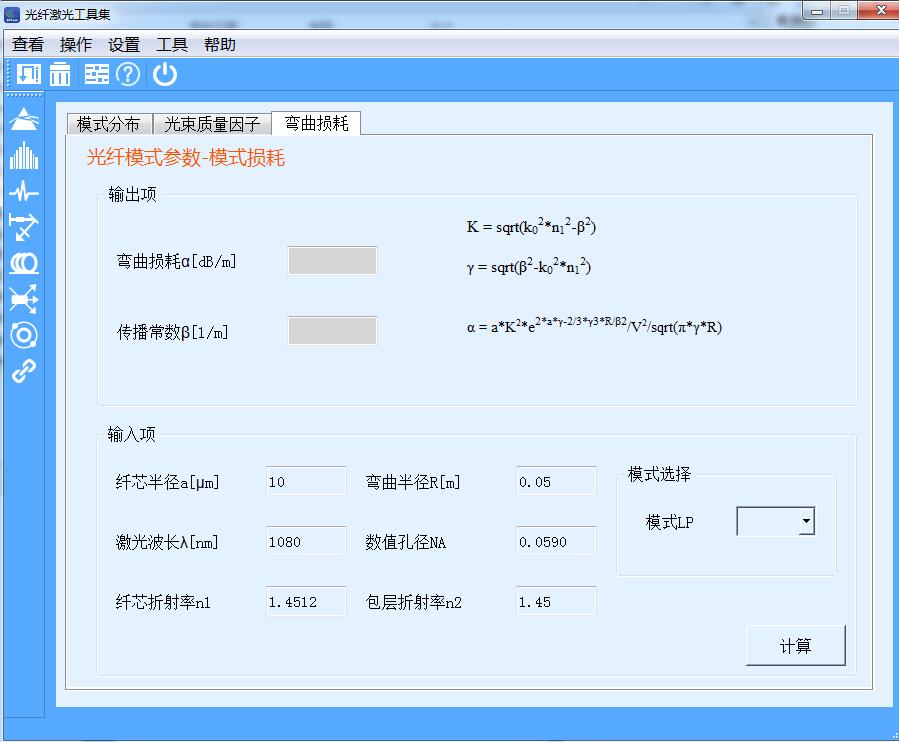Screen dimensions: 899x742
Task: Click the 激光波长λ input field
Action: pyautogui.click(x=306, y=541)
